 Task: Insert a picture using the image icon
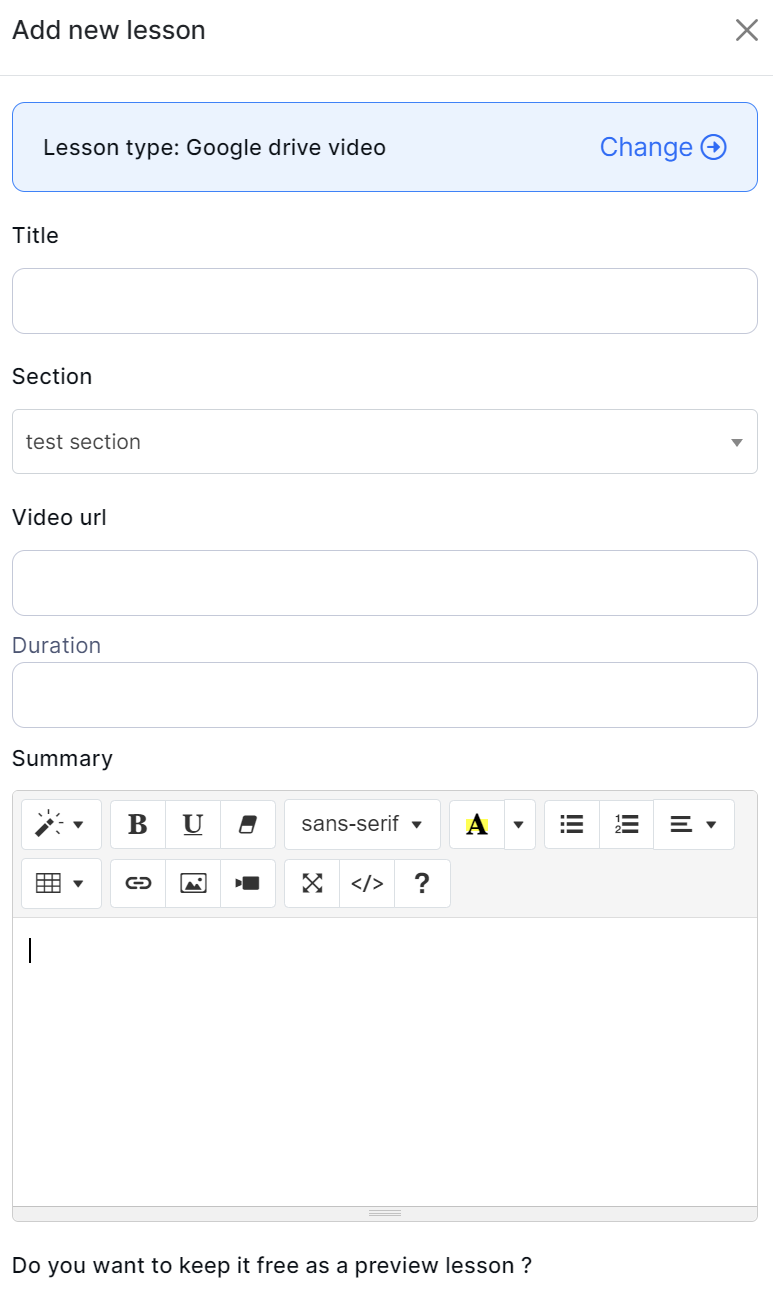(193, 883)
